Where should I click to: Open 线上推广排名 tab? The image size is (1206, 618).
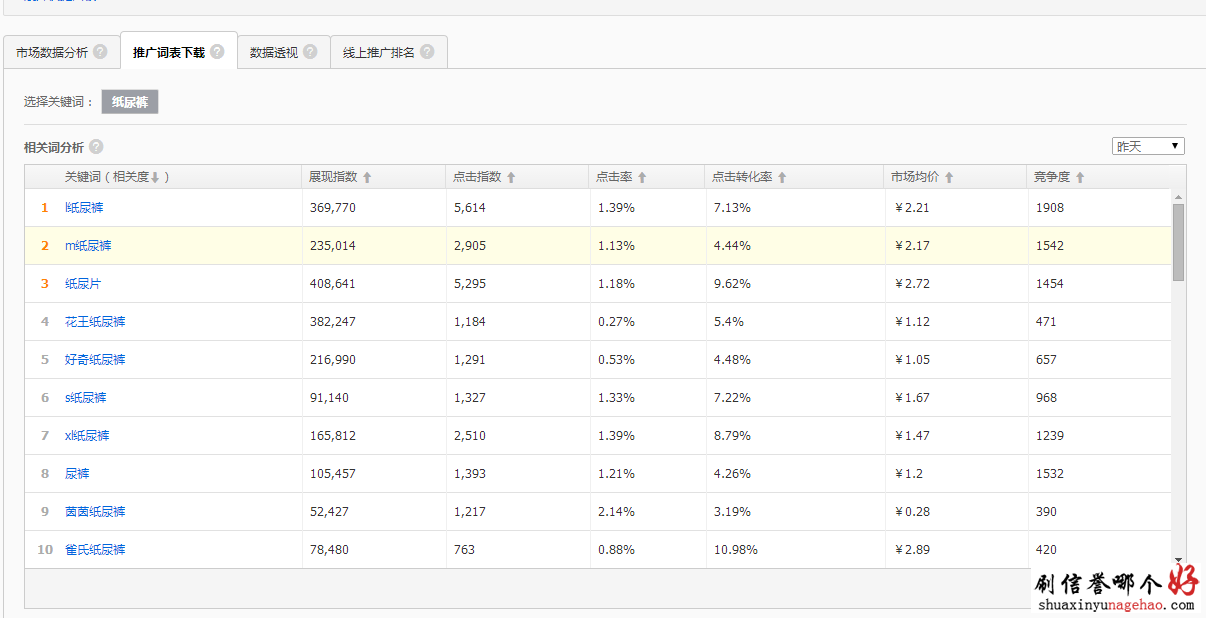[378, 52]
